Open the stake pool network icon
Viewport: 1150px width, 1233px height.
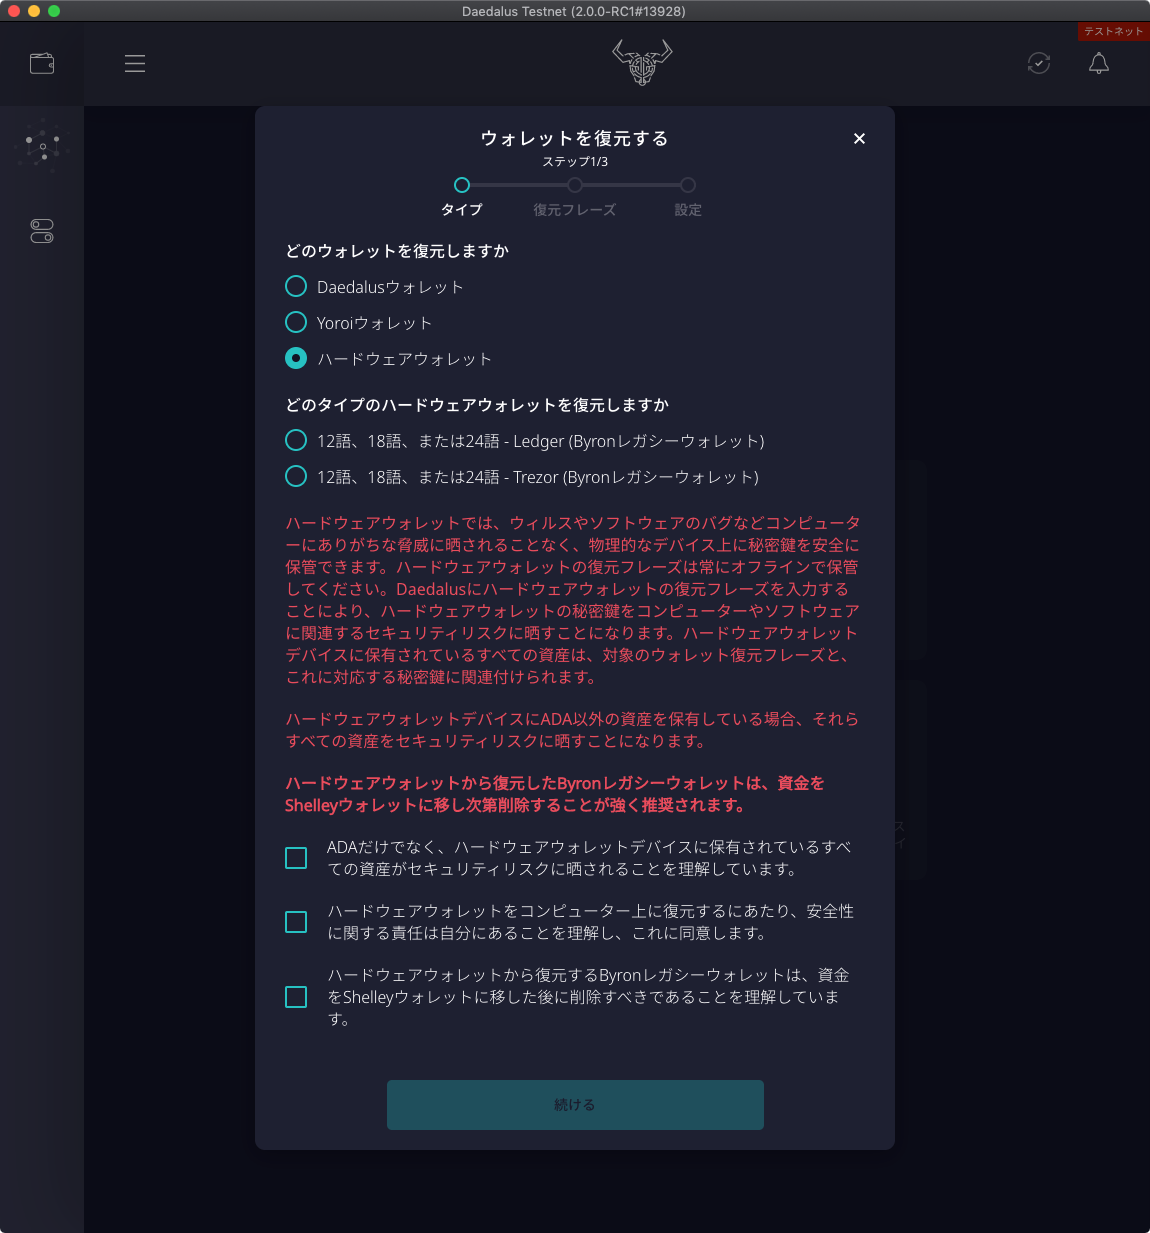pyautogui.click(x=42, y=149)
